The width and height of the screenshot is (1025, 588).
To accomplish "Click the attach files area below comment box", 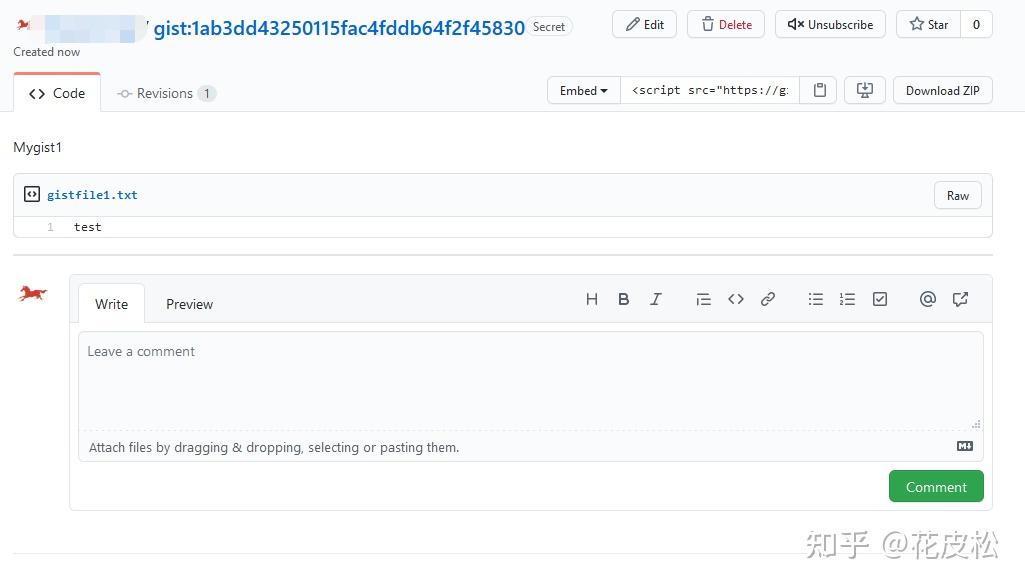I will (x=531, y=447).
